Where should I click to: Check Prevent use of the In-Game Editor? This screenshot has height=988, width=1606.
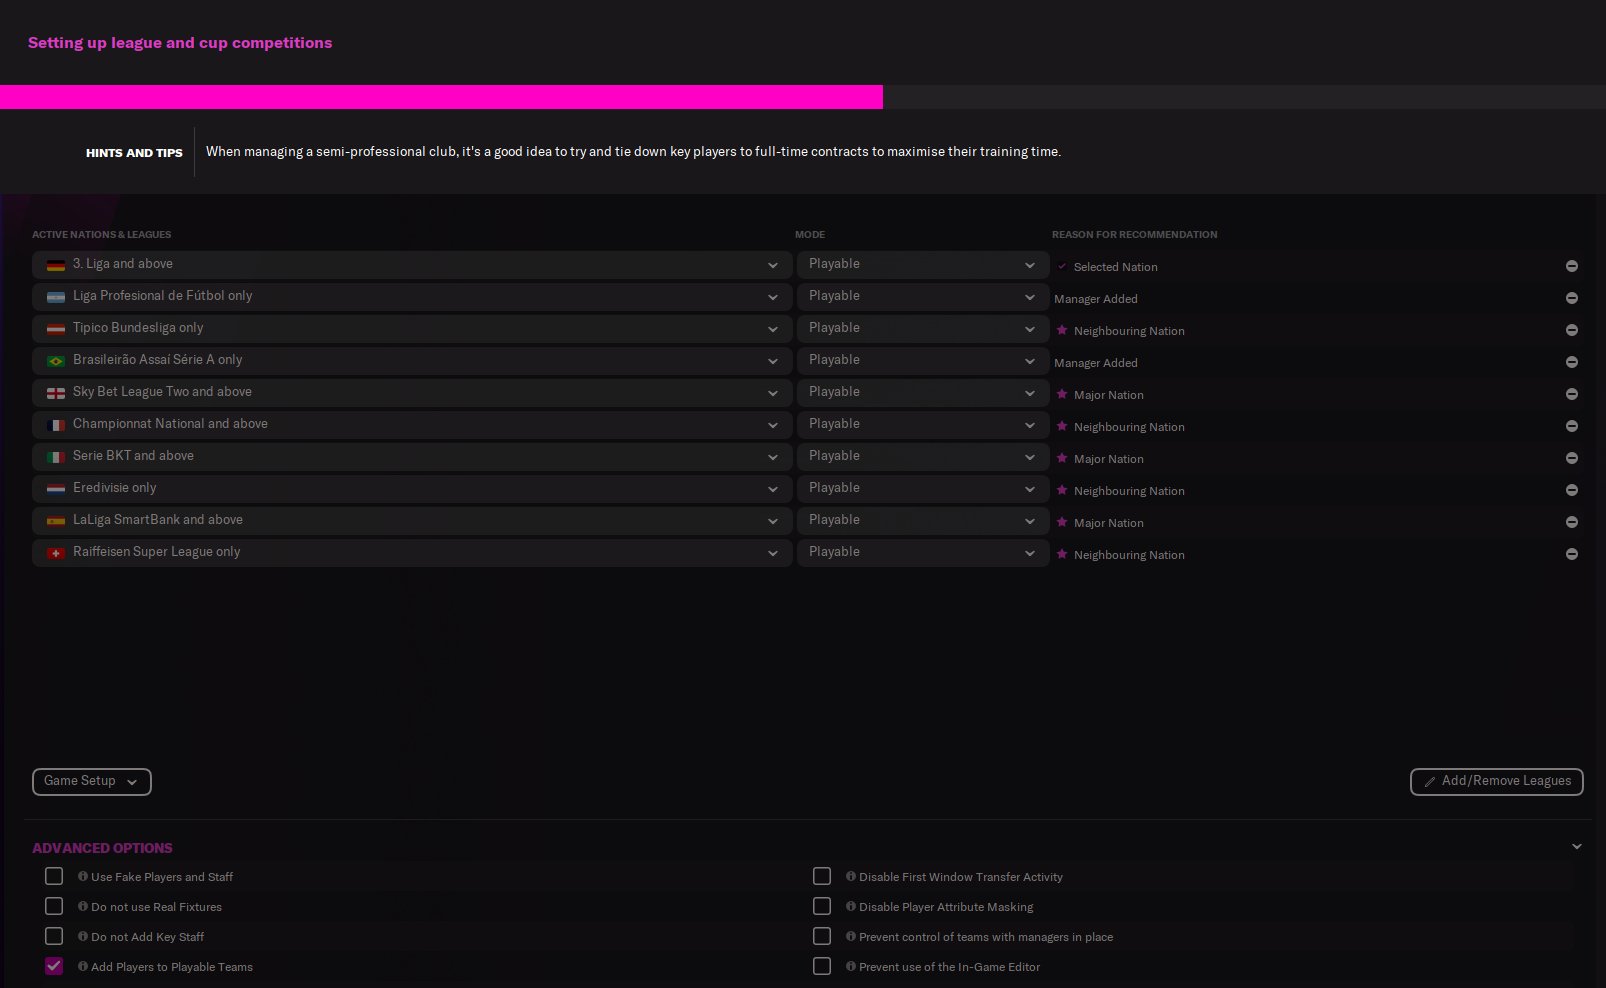(x=822, y=966)
